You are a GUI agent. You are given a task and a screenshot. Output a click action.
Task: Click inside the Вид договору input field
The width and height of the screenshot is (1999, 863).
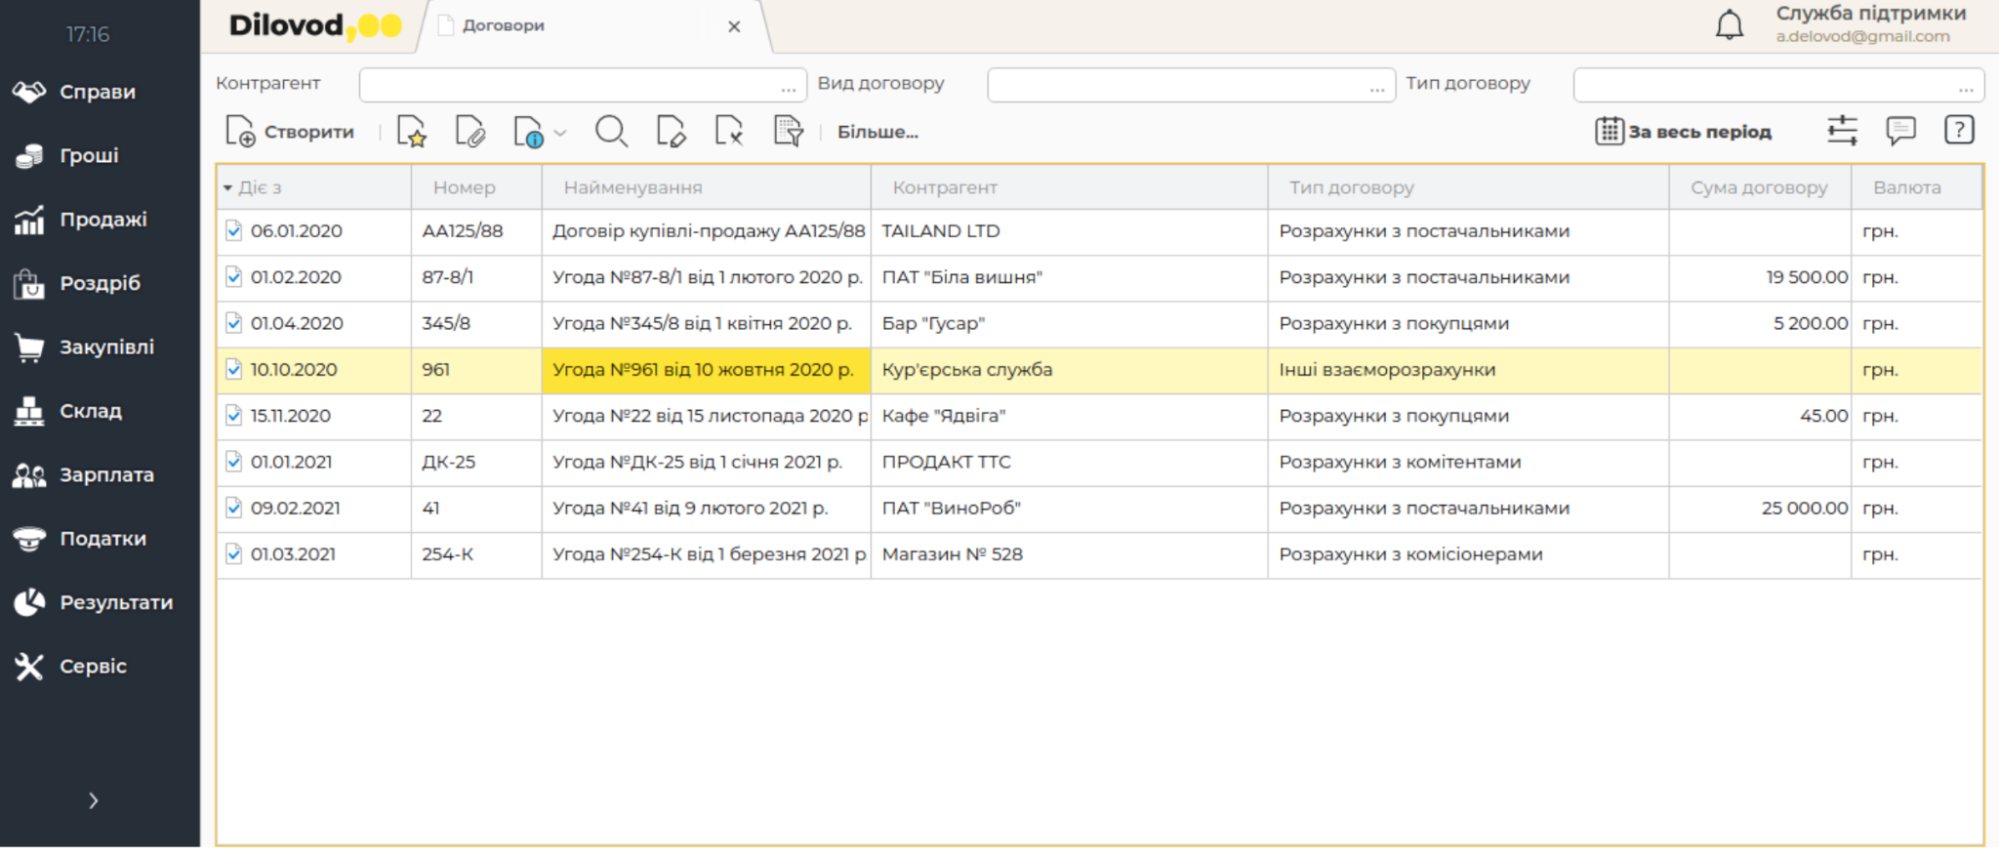pos(1175,86)
